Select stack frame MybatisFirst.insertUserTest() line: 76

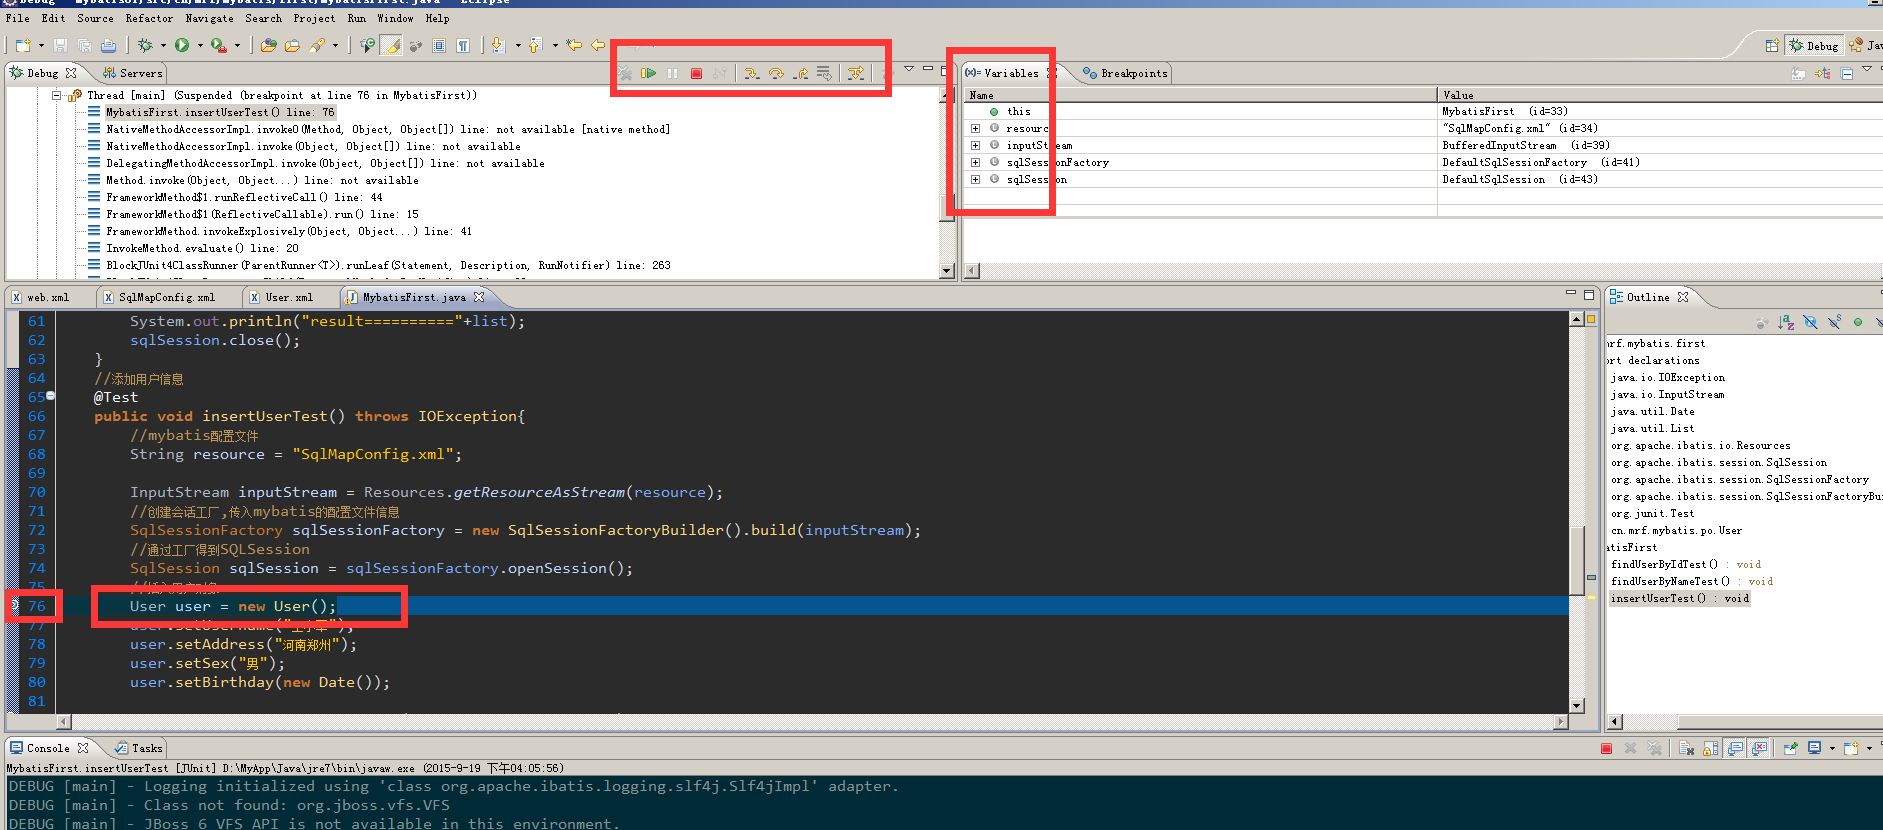[x=220, y=112]
